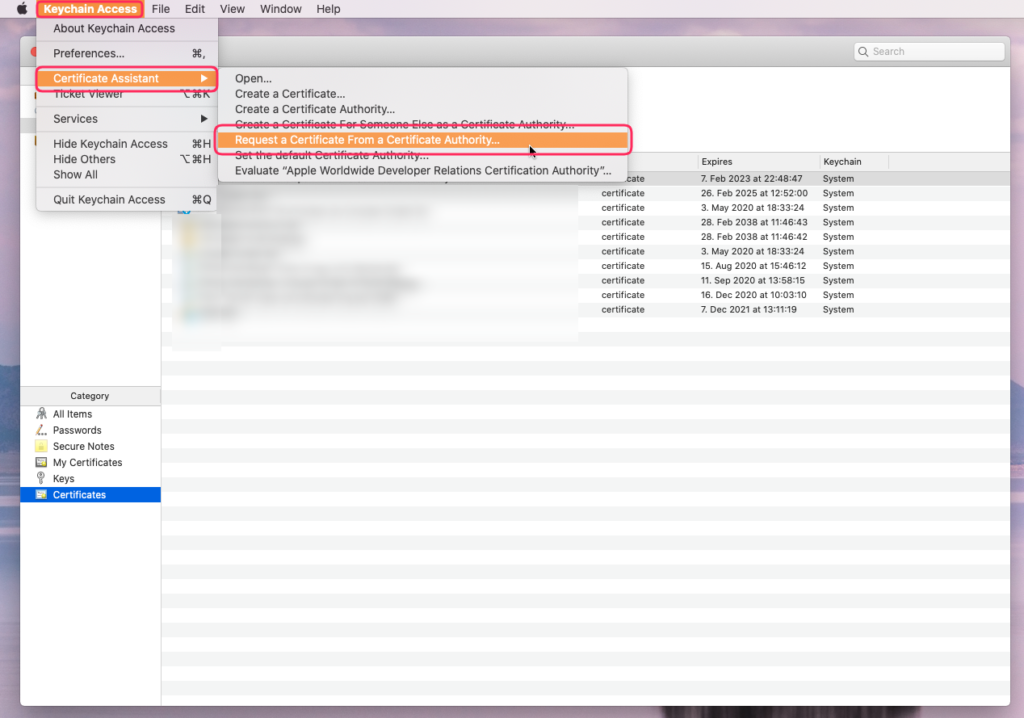
Task: Choose Request a Certificate From a Certificate Authority
Action: click(423, 140)
